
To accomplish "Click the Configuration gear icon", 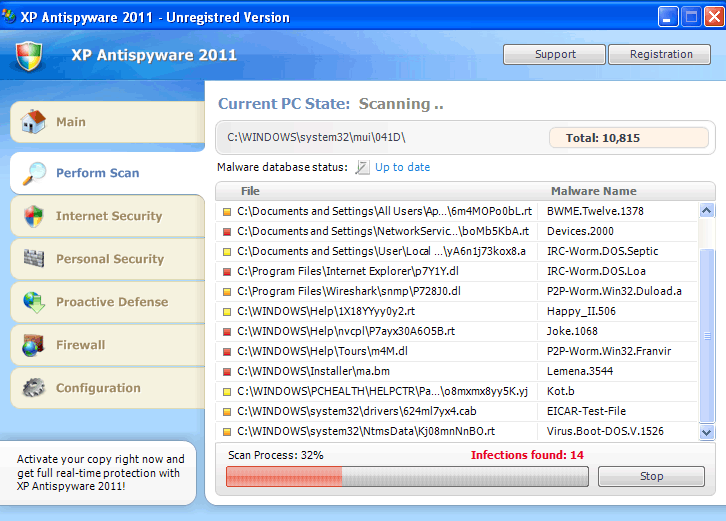I will tap(33, 388).
